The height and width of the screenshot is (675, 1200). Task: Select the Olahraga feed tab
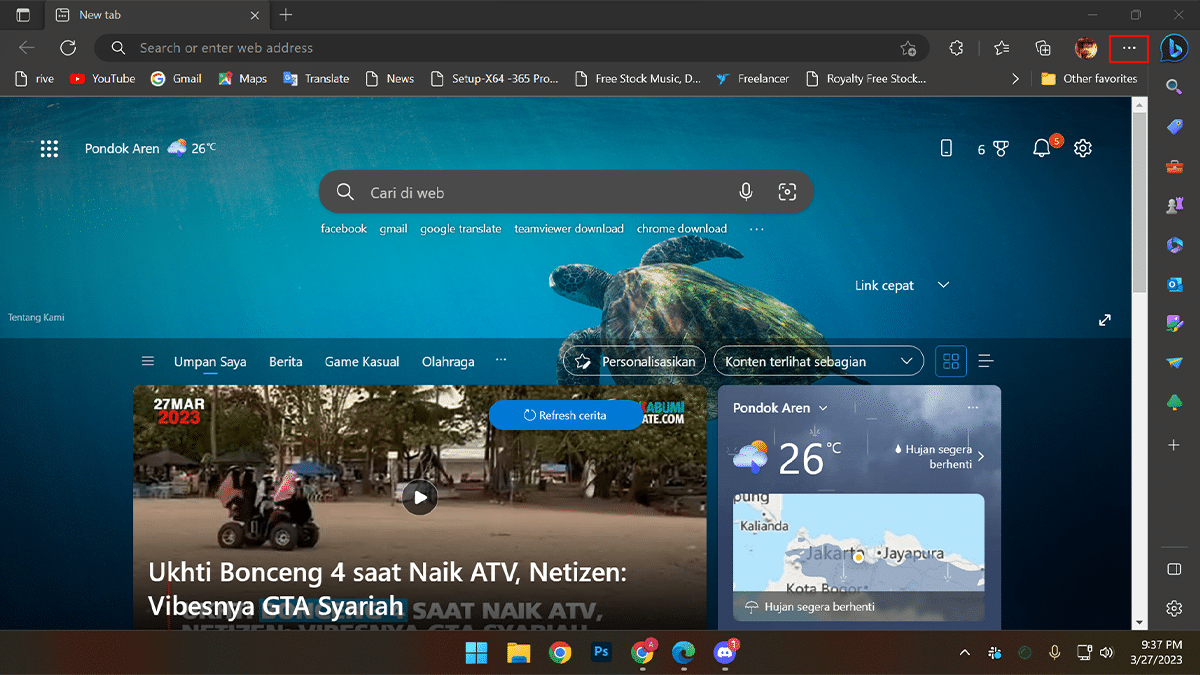point(448,362)
